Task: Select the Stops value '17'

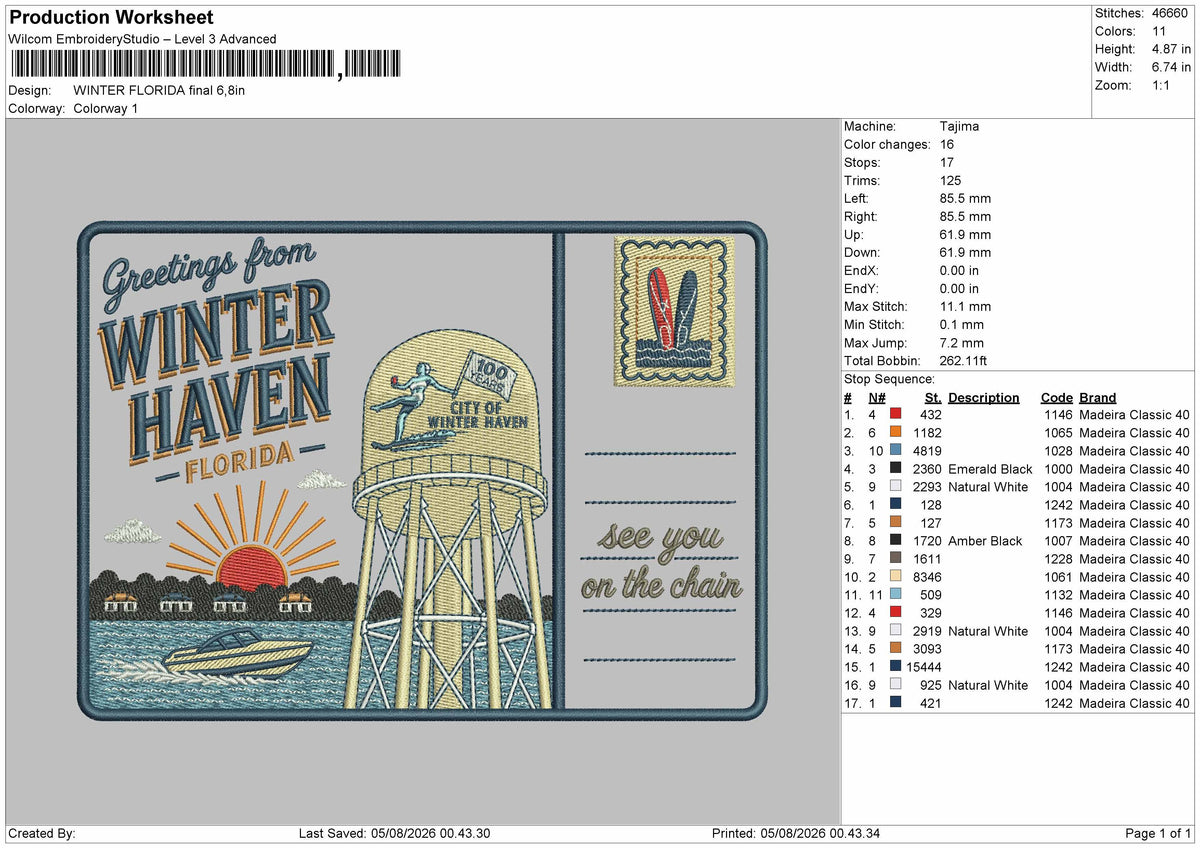Action: 947,162
